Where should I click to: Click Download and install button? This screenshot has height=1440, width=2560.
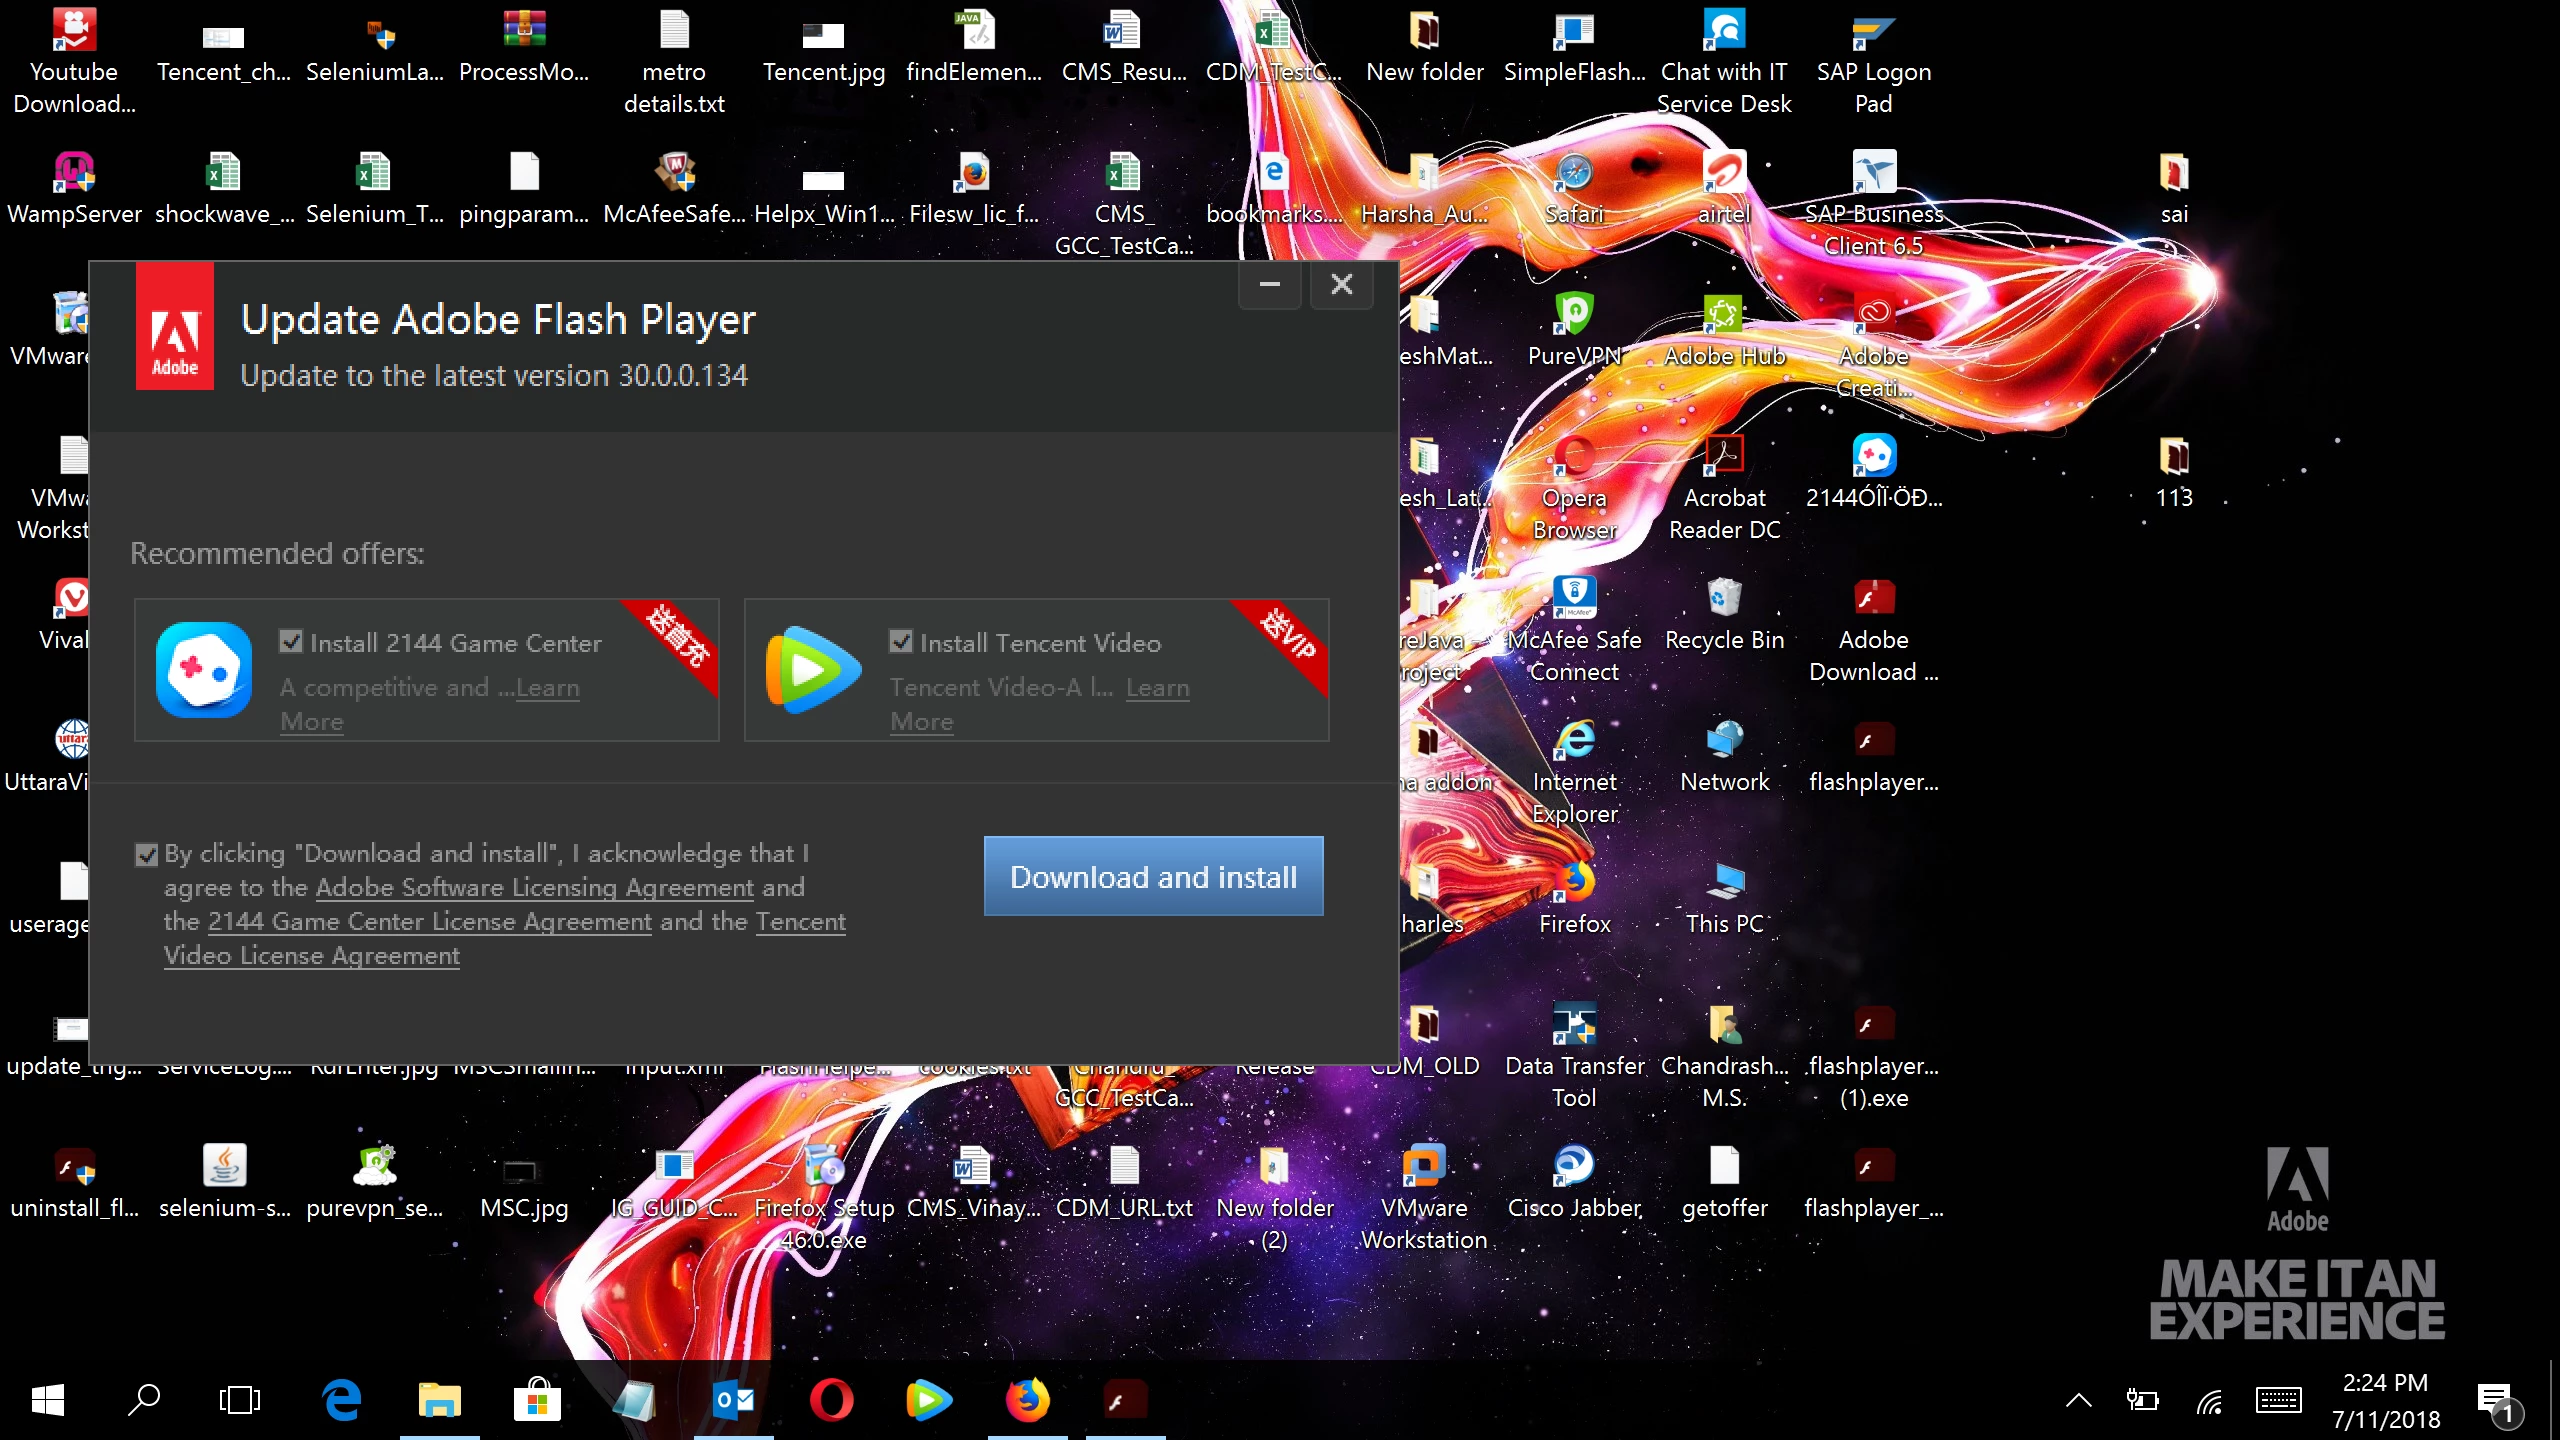(x=1153, y=876)
